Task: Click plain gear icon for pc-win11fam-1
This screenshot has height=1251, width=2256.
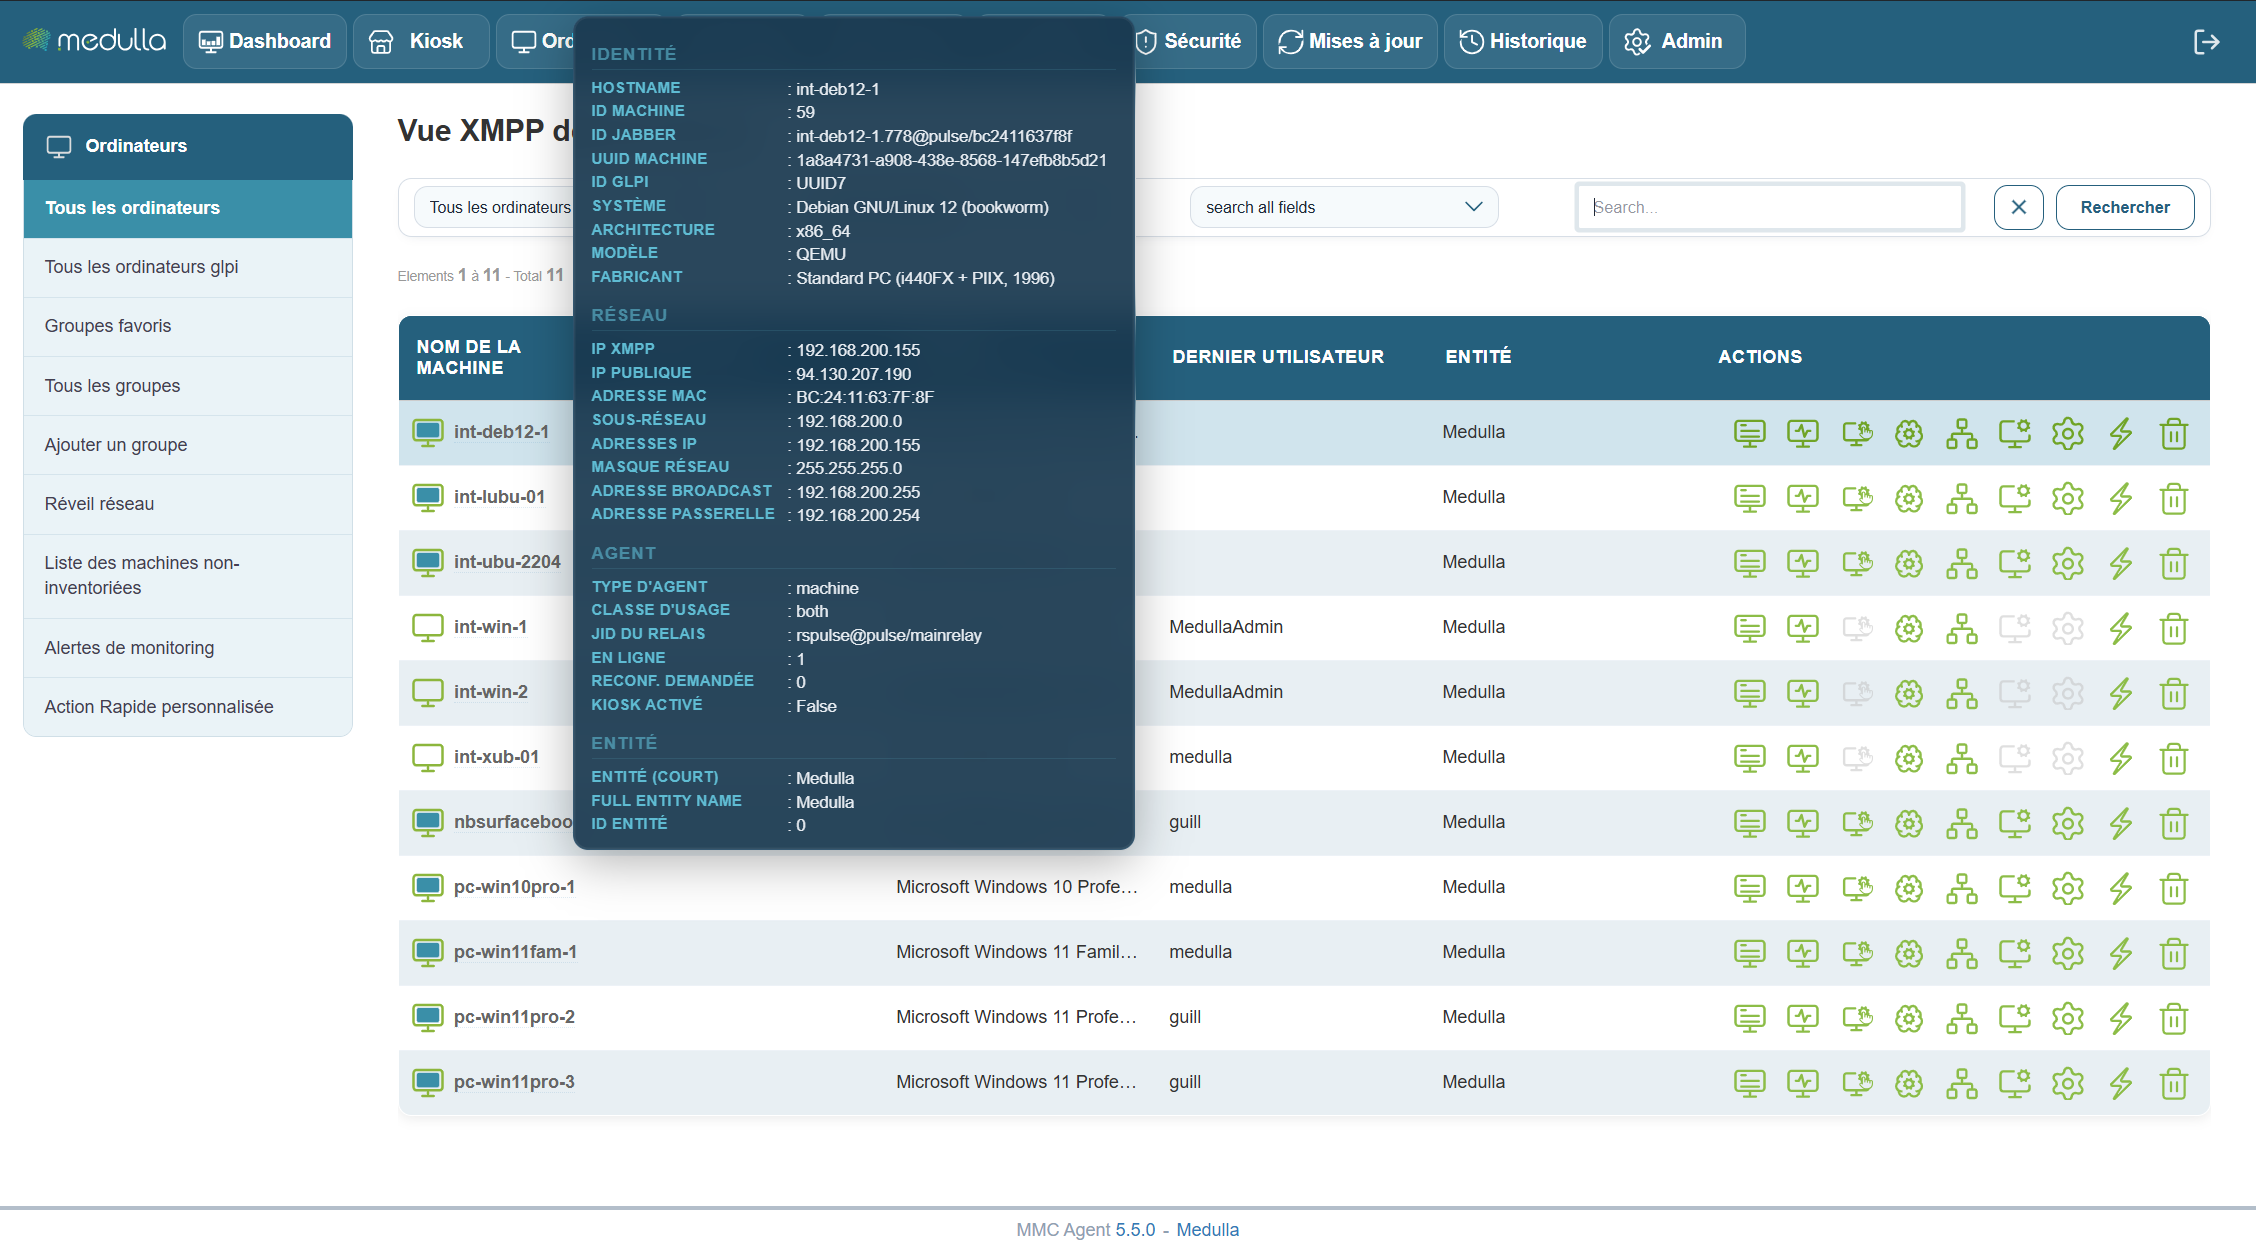Action: click(2067, 953)
